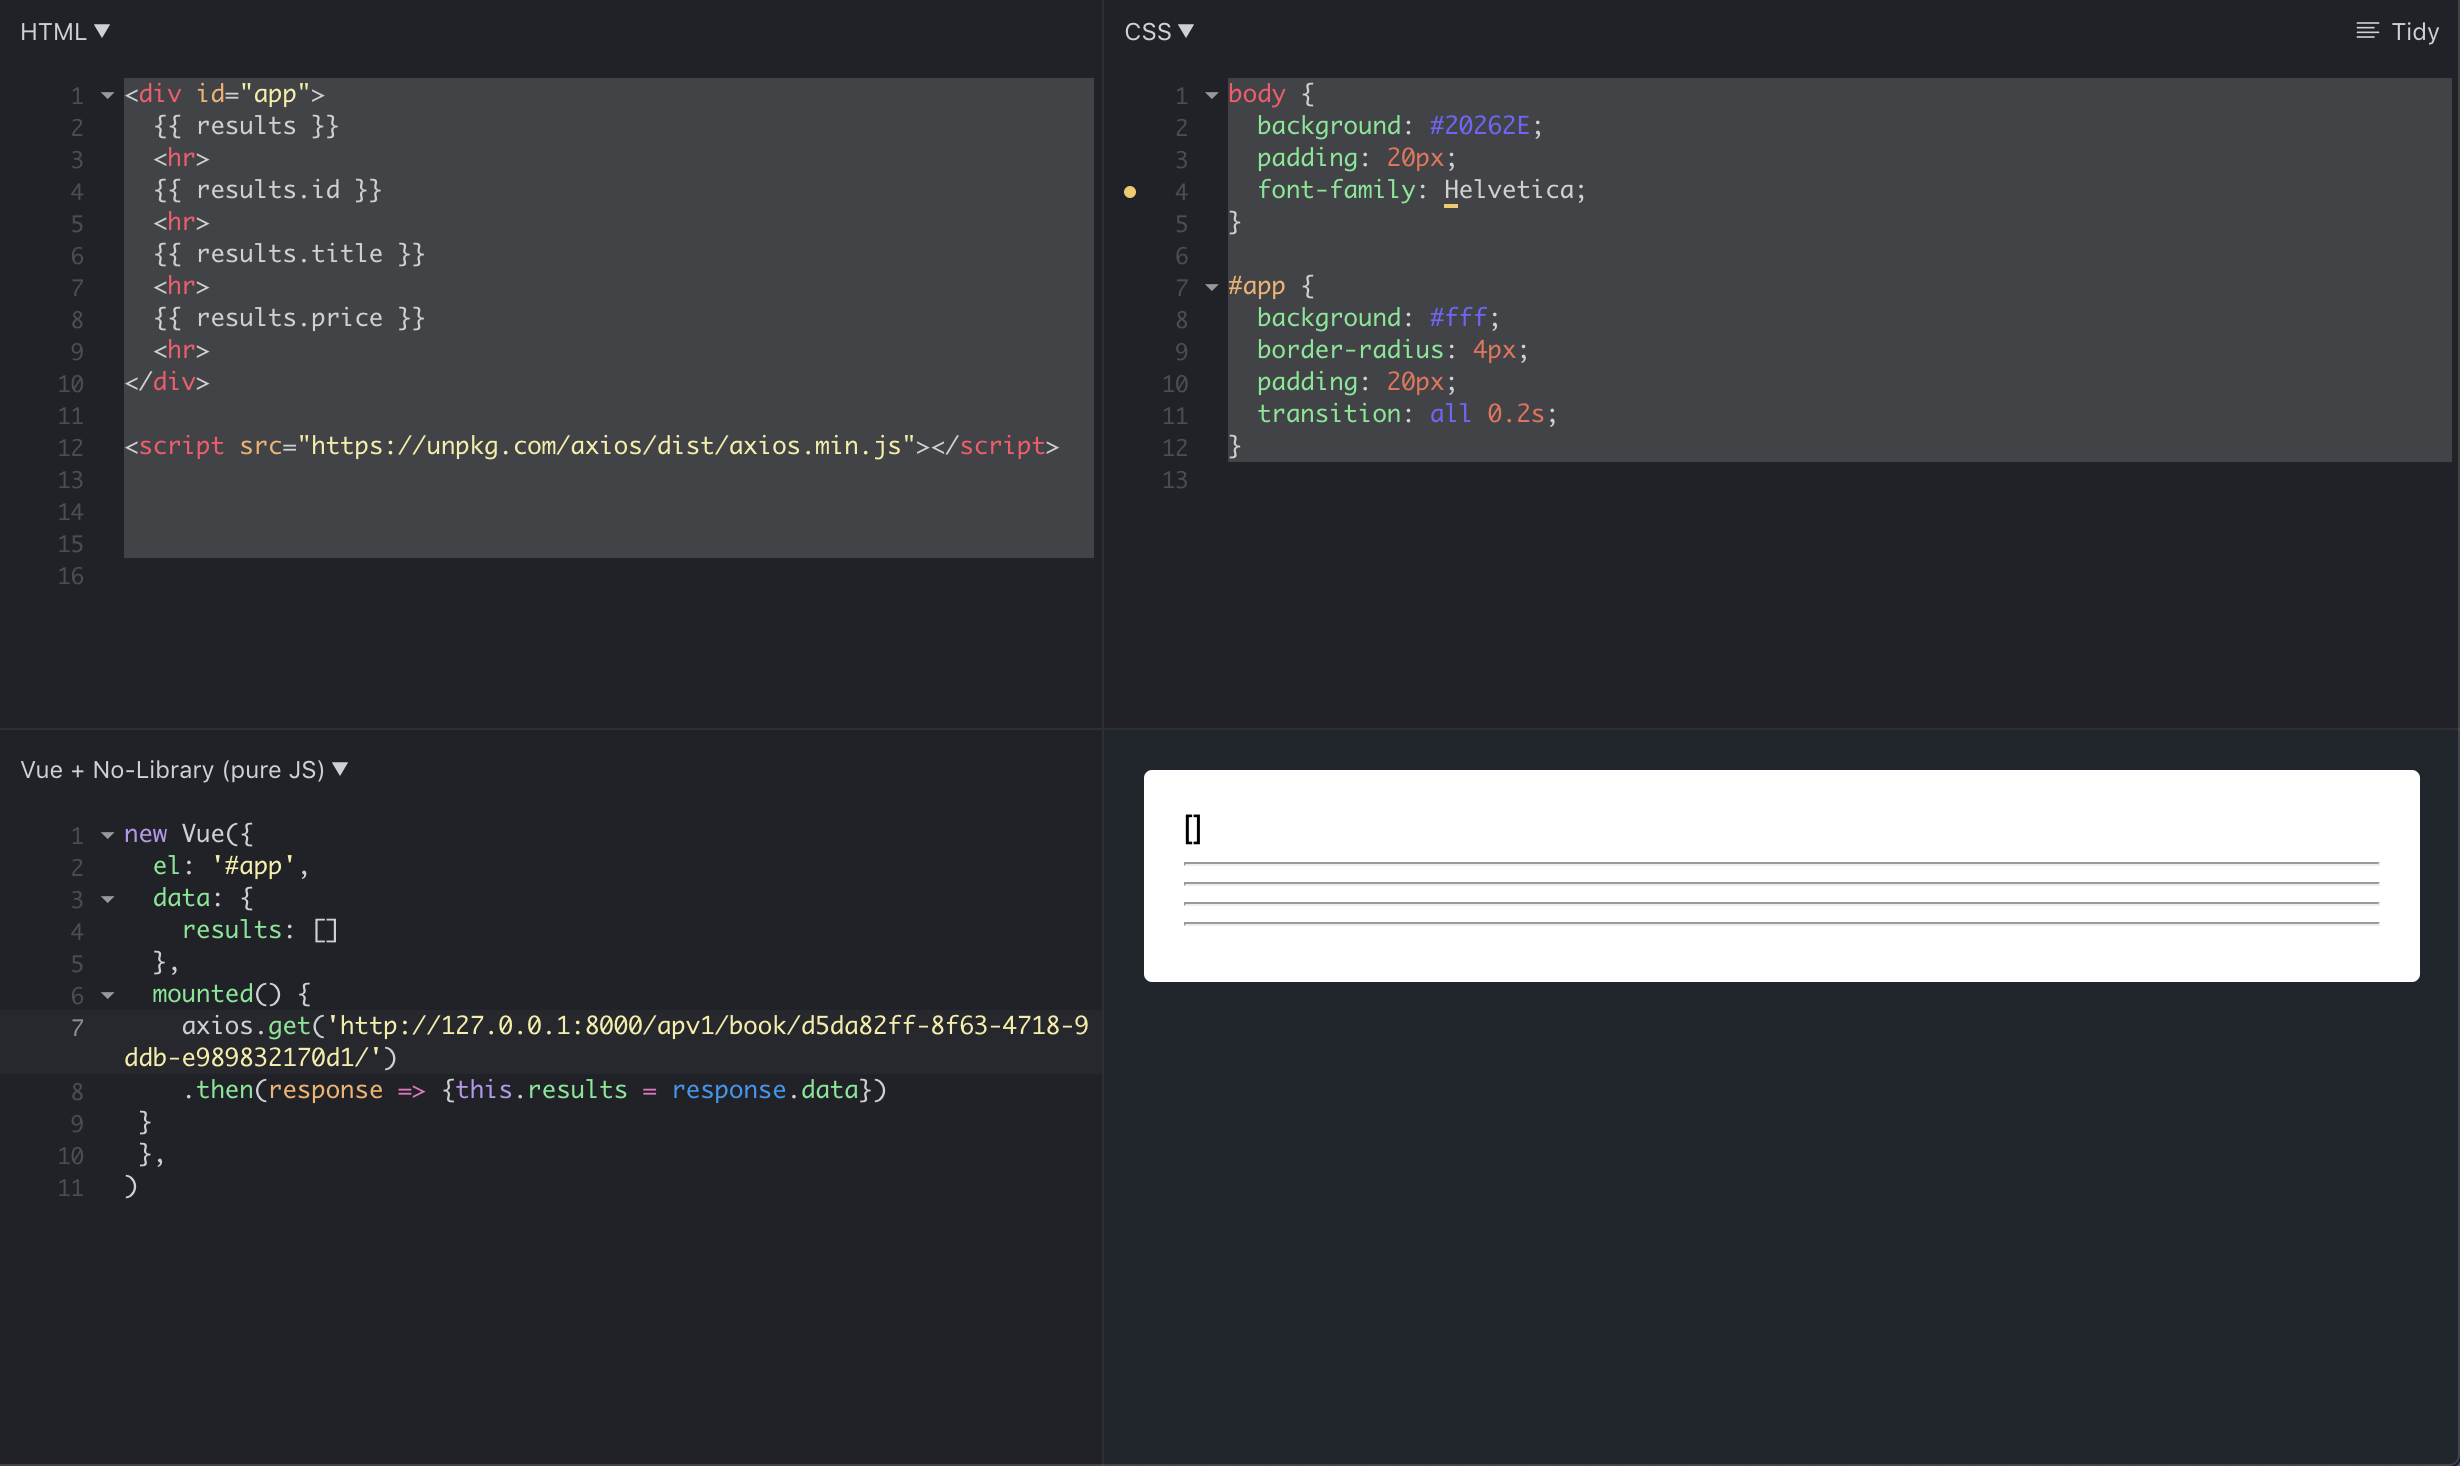The height and width of the screenshot is (1466, 2460).
Task: Click the Tidy button in CSS panel
Action: (2399, 30)
